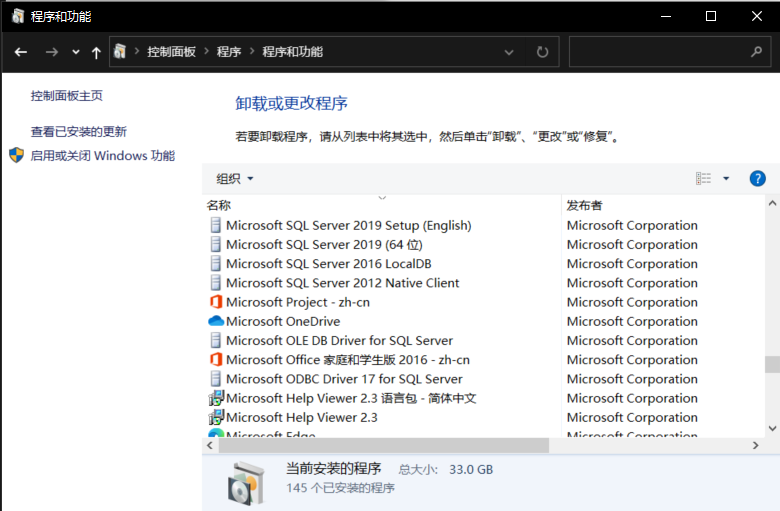
Task: Click the change view icon
Action: pyautogui.click(x=704, y=178)
